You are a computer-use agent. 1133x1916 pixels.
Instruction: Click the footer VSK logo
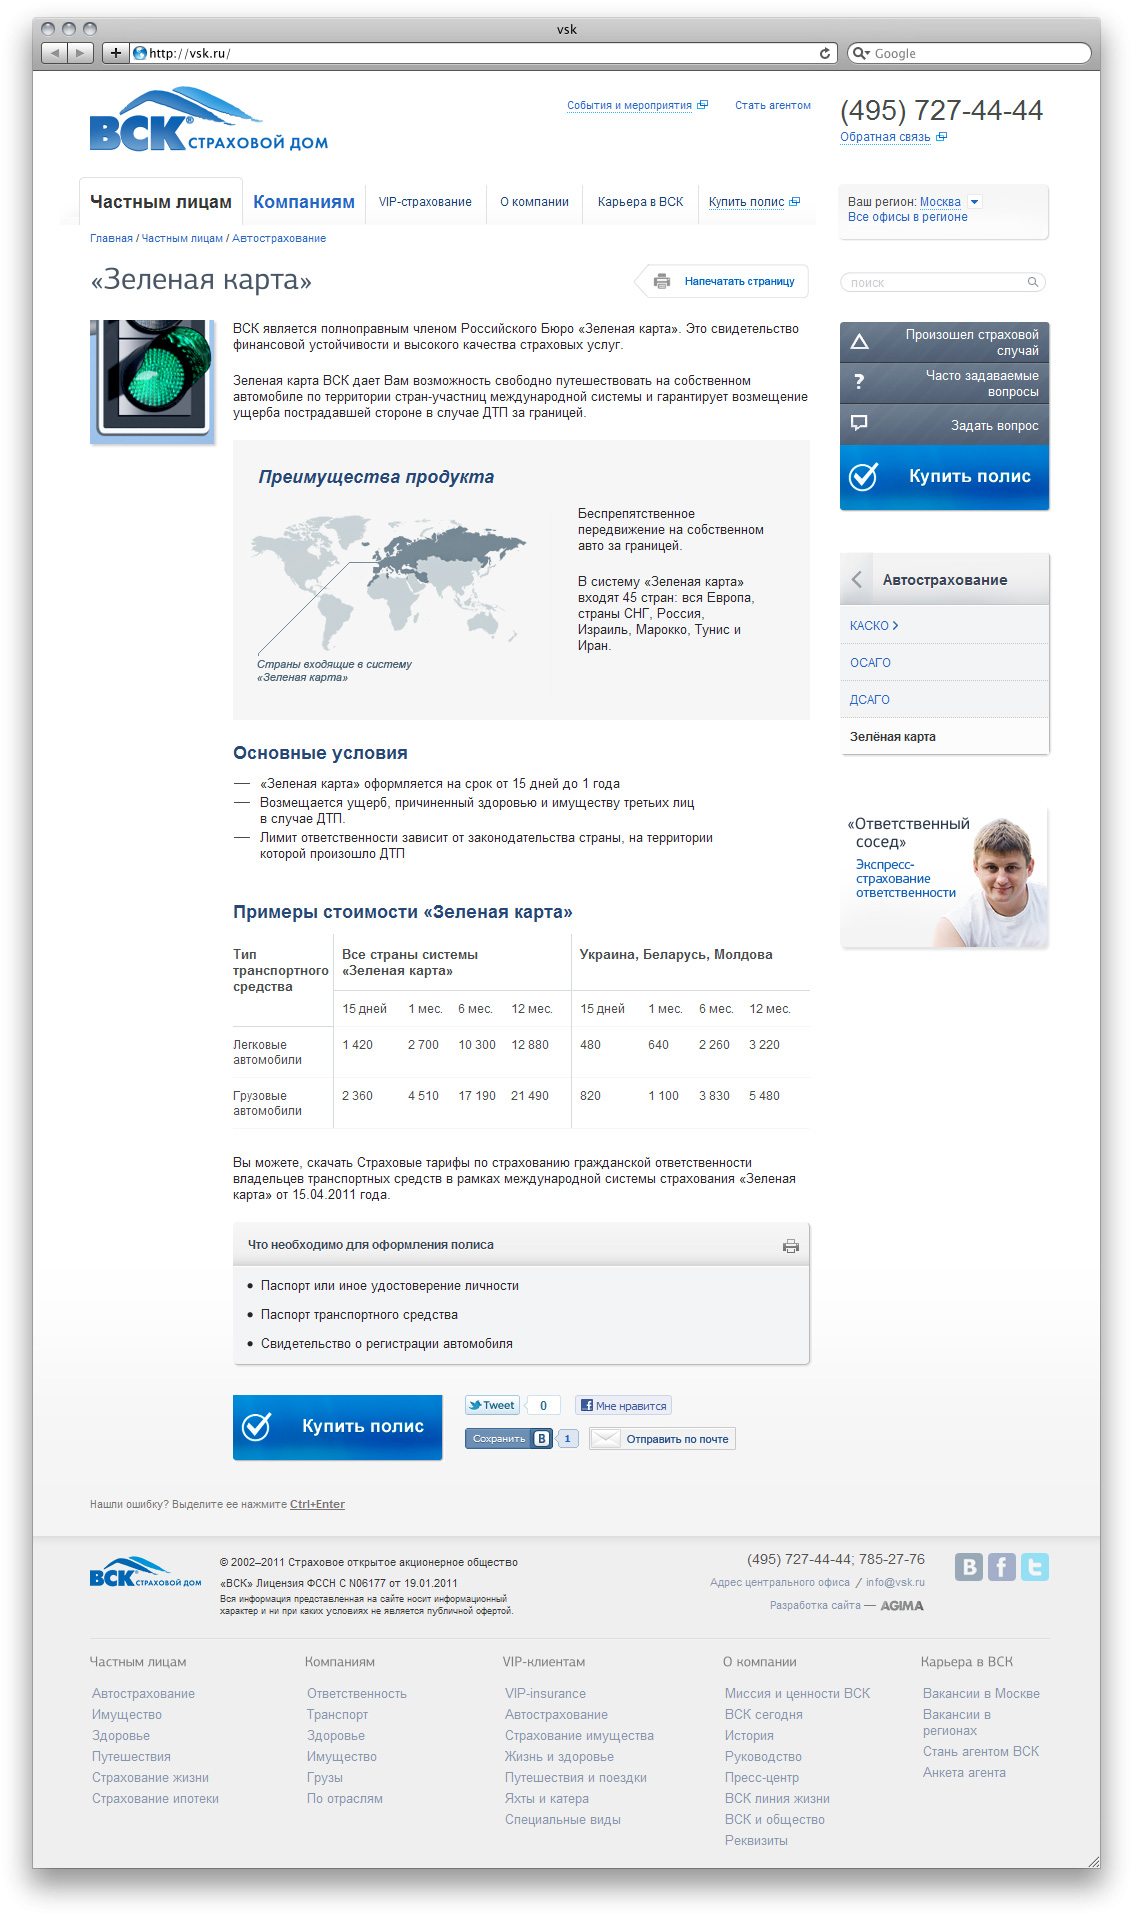coord(145,1573)
